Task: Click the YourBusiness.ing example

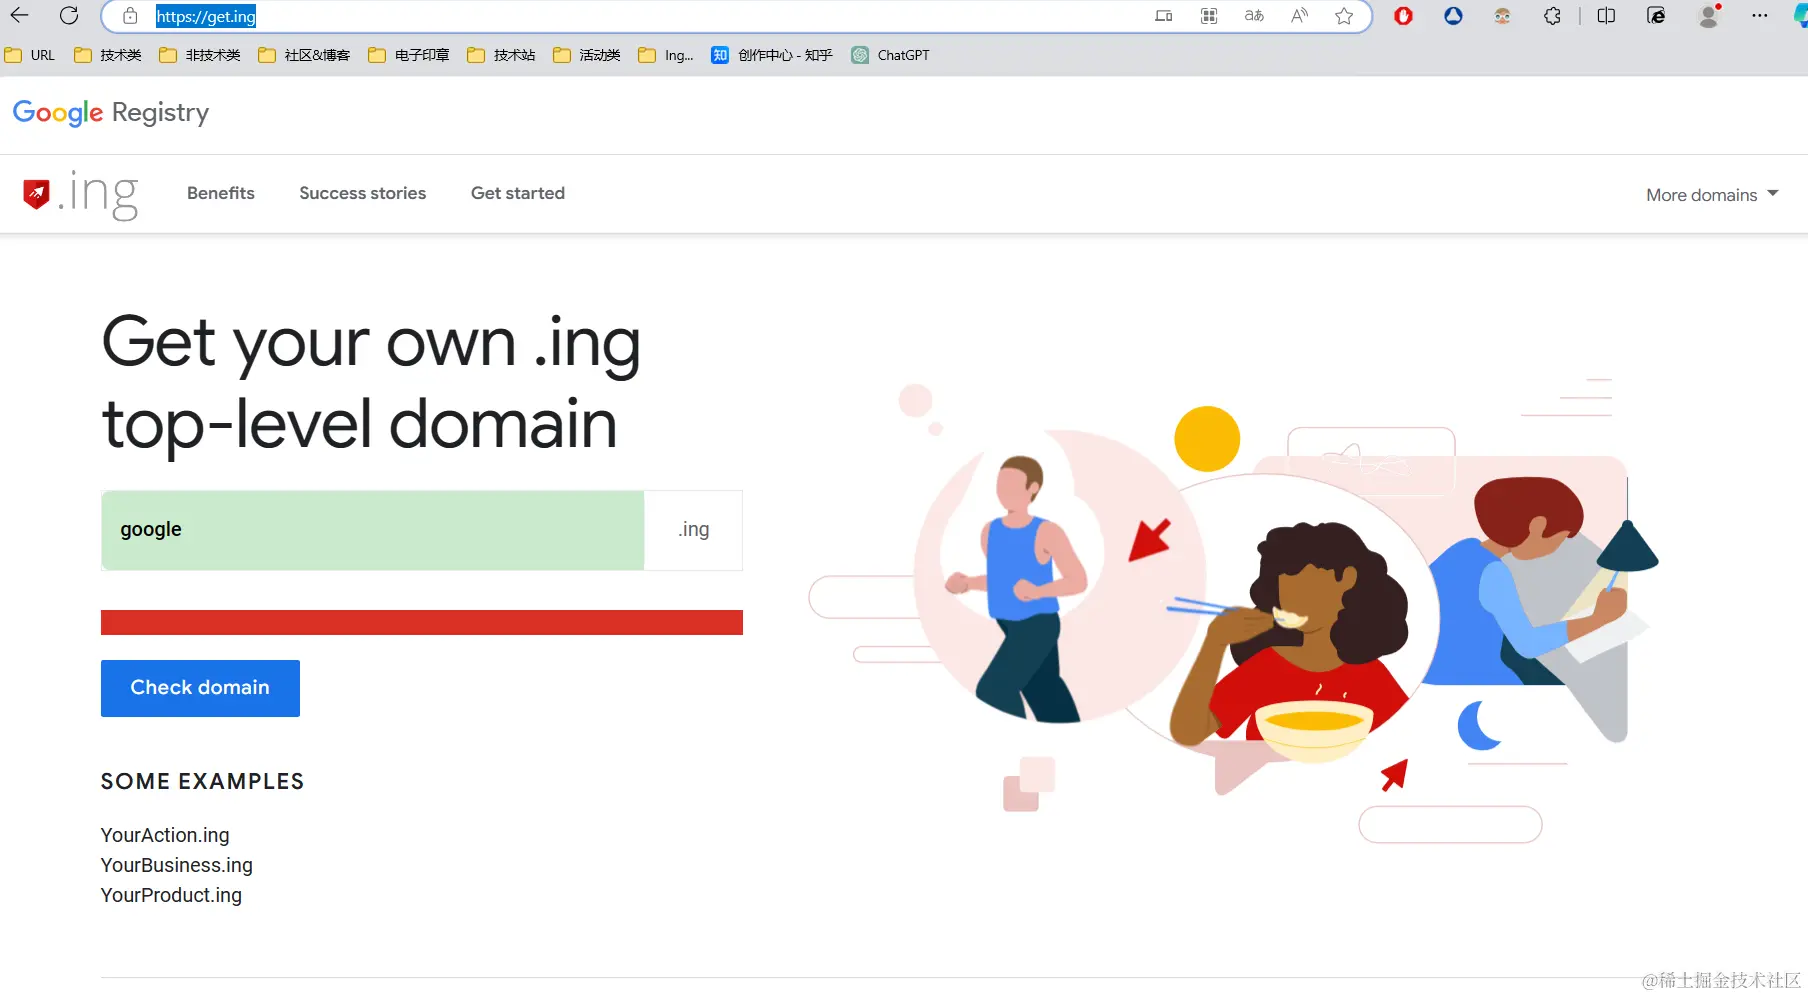Action: (177, 865)
